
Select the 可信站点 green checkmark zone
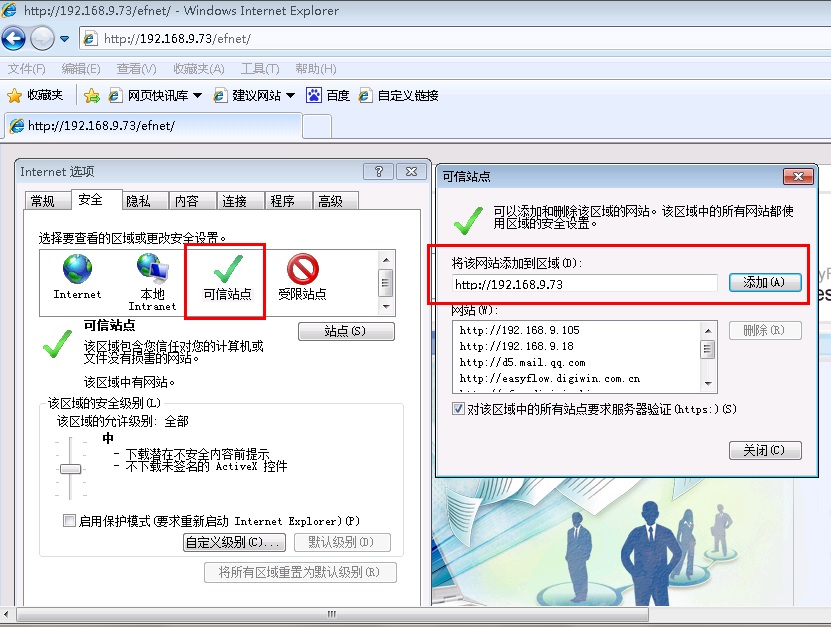coord(227,268)
